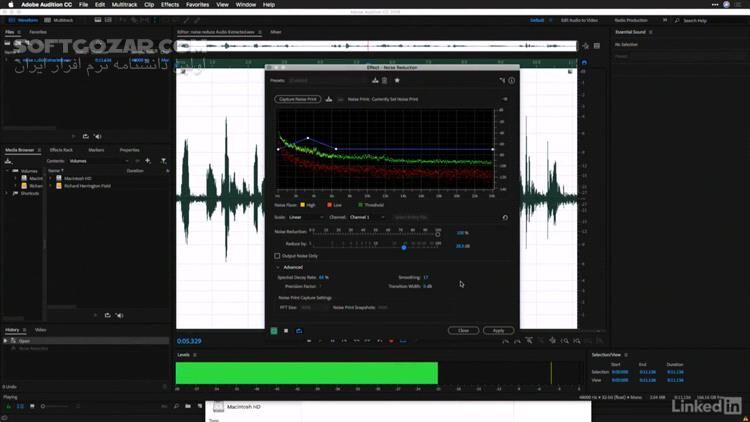The width and height of the screenshot is (750, 422).
Task: Open Media Browser Contents Volumes dropdown
Action: click(99, 161)
